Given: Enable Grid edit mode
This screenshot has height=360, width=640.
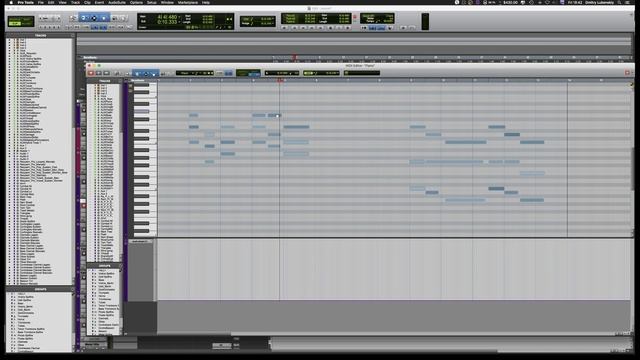Looking at the screenshot, I should [x=27, y=24].
